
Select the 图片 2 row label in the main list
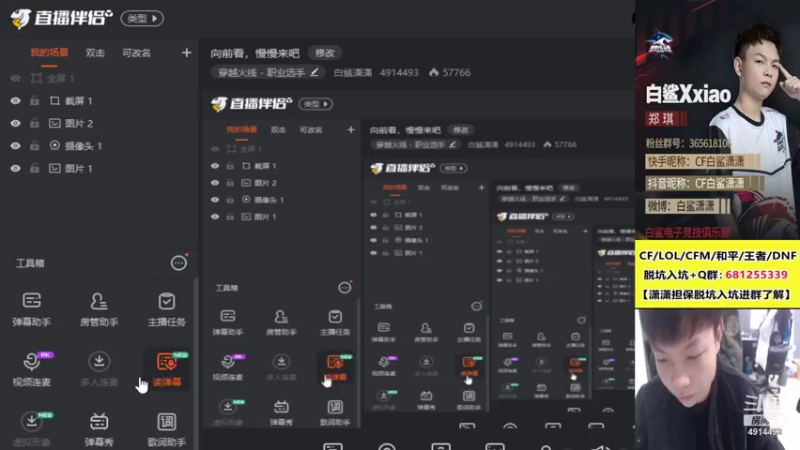(79, 123)
